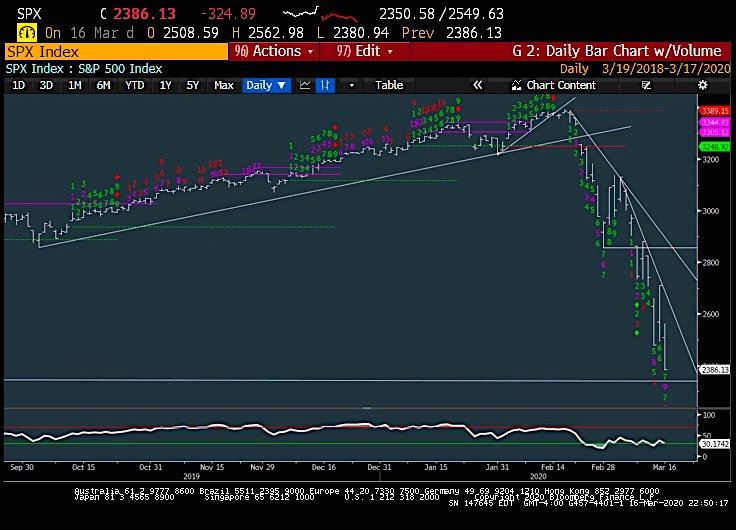Open the 97) Edit menu
This screenshot has width=736, height=530.
[364, 51]
